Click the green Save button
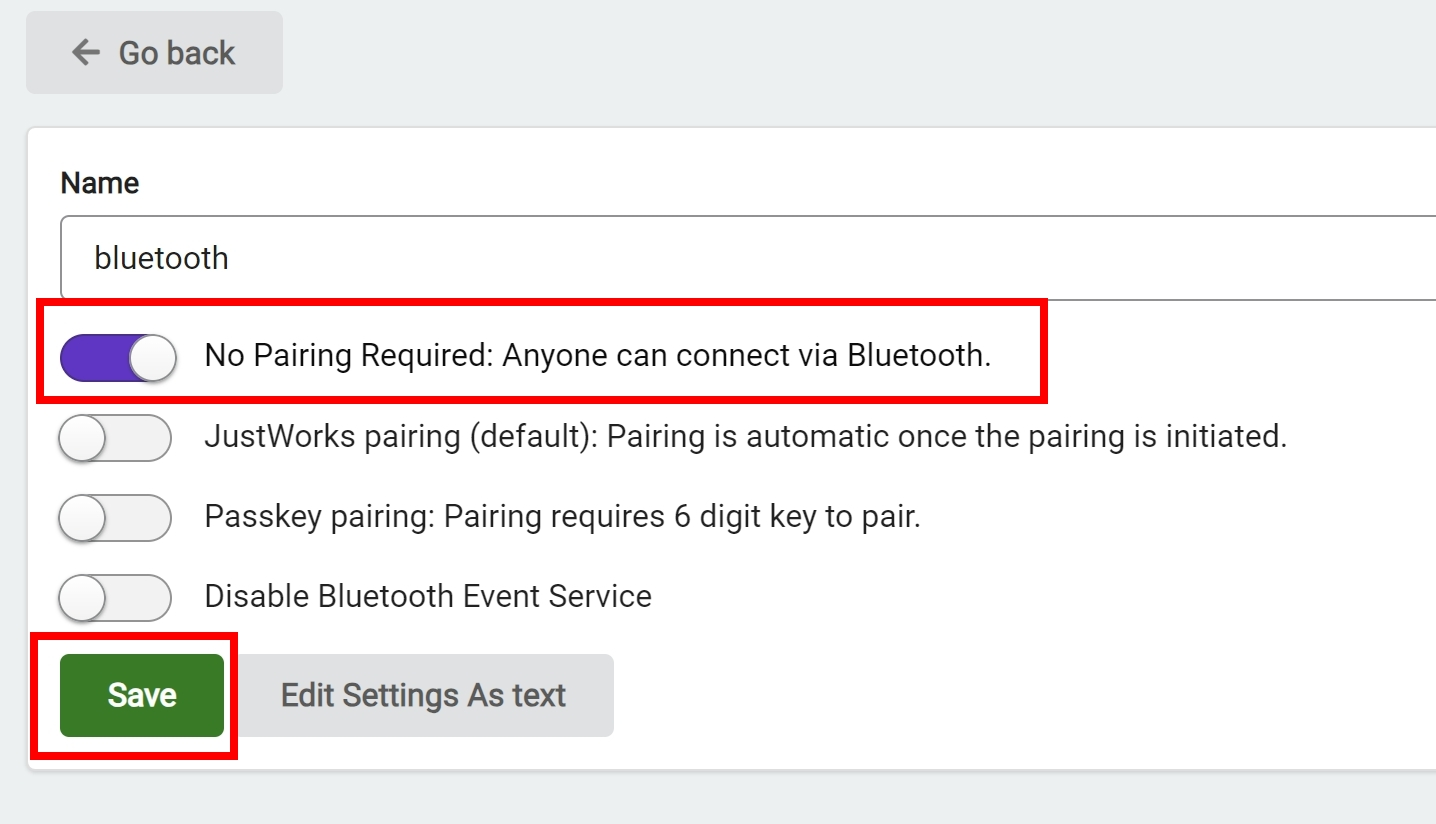Screen dimensions: 1436x824 pos(142,695)
